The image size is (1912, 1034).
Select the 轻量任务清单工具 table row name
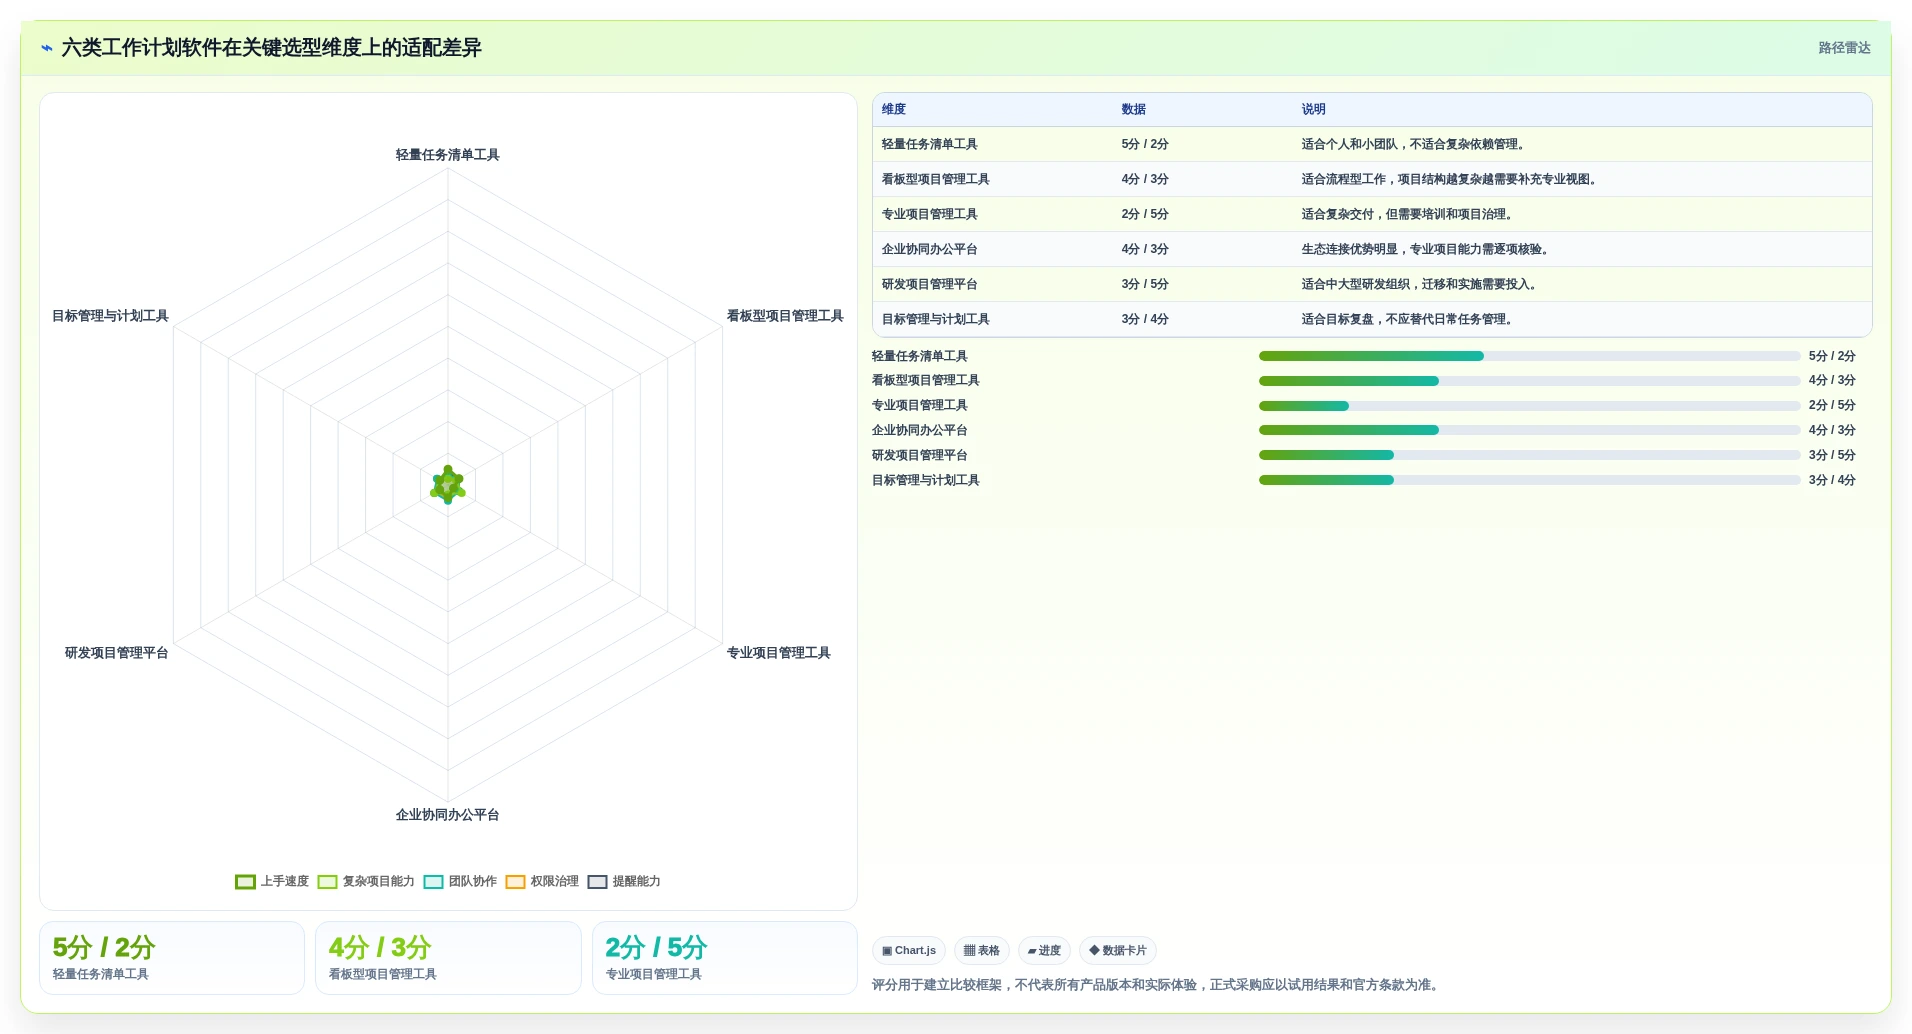[930, 145]
